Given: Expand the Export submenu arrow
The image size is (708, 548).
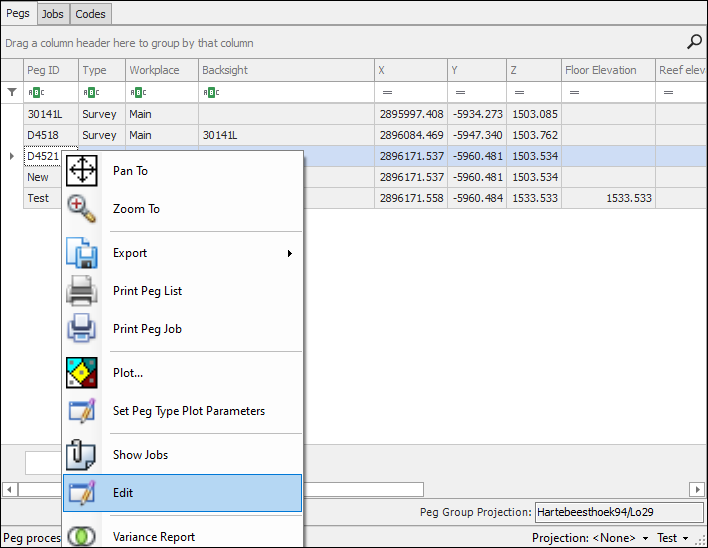Looking at the screenshot, I should [290, 254].
